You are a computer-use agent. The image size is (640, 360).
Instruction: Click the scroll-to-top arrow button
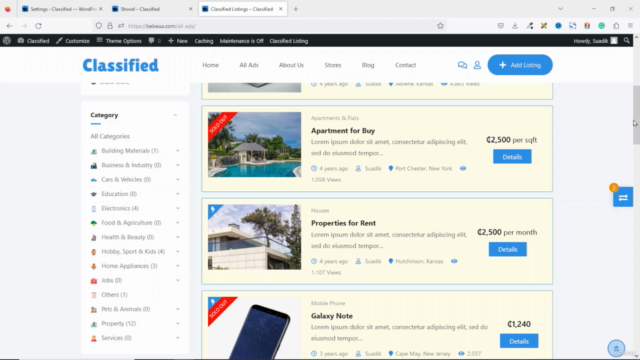pos(616,348)
